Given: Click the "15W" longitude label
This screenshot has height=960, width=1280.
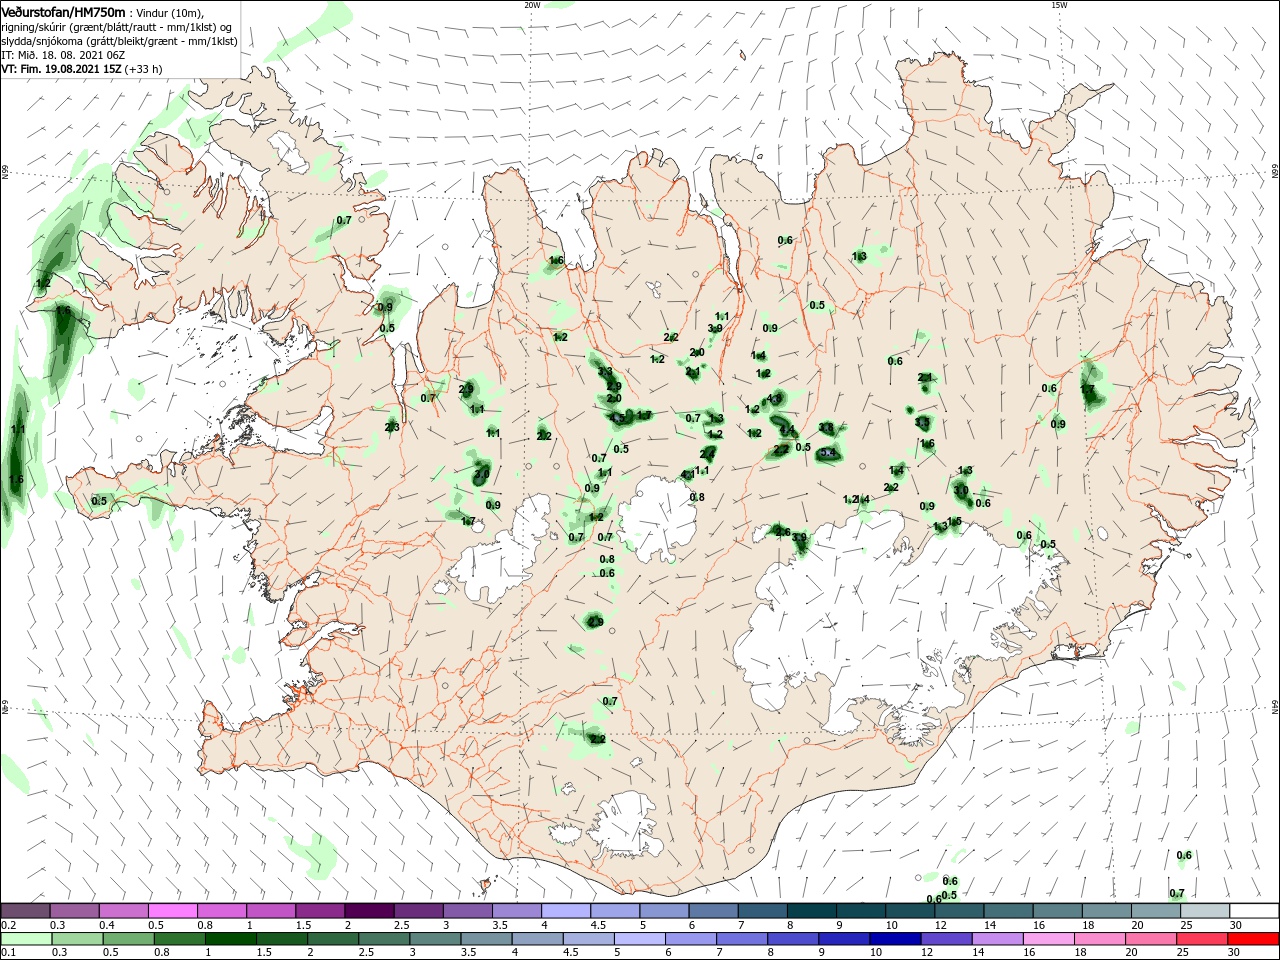Looking at the screenshot, I should pyautogui.click(x=1059, y=5).
